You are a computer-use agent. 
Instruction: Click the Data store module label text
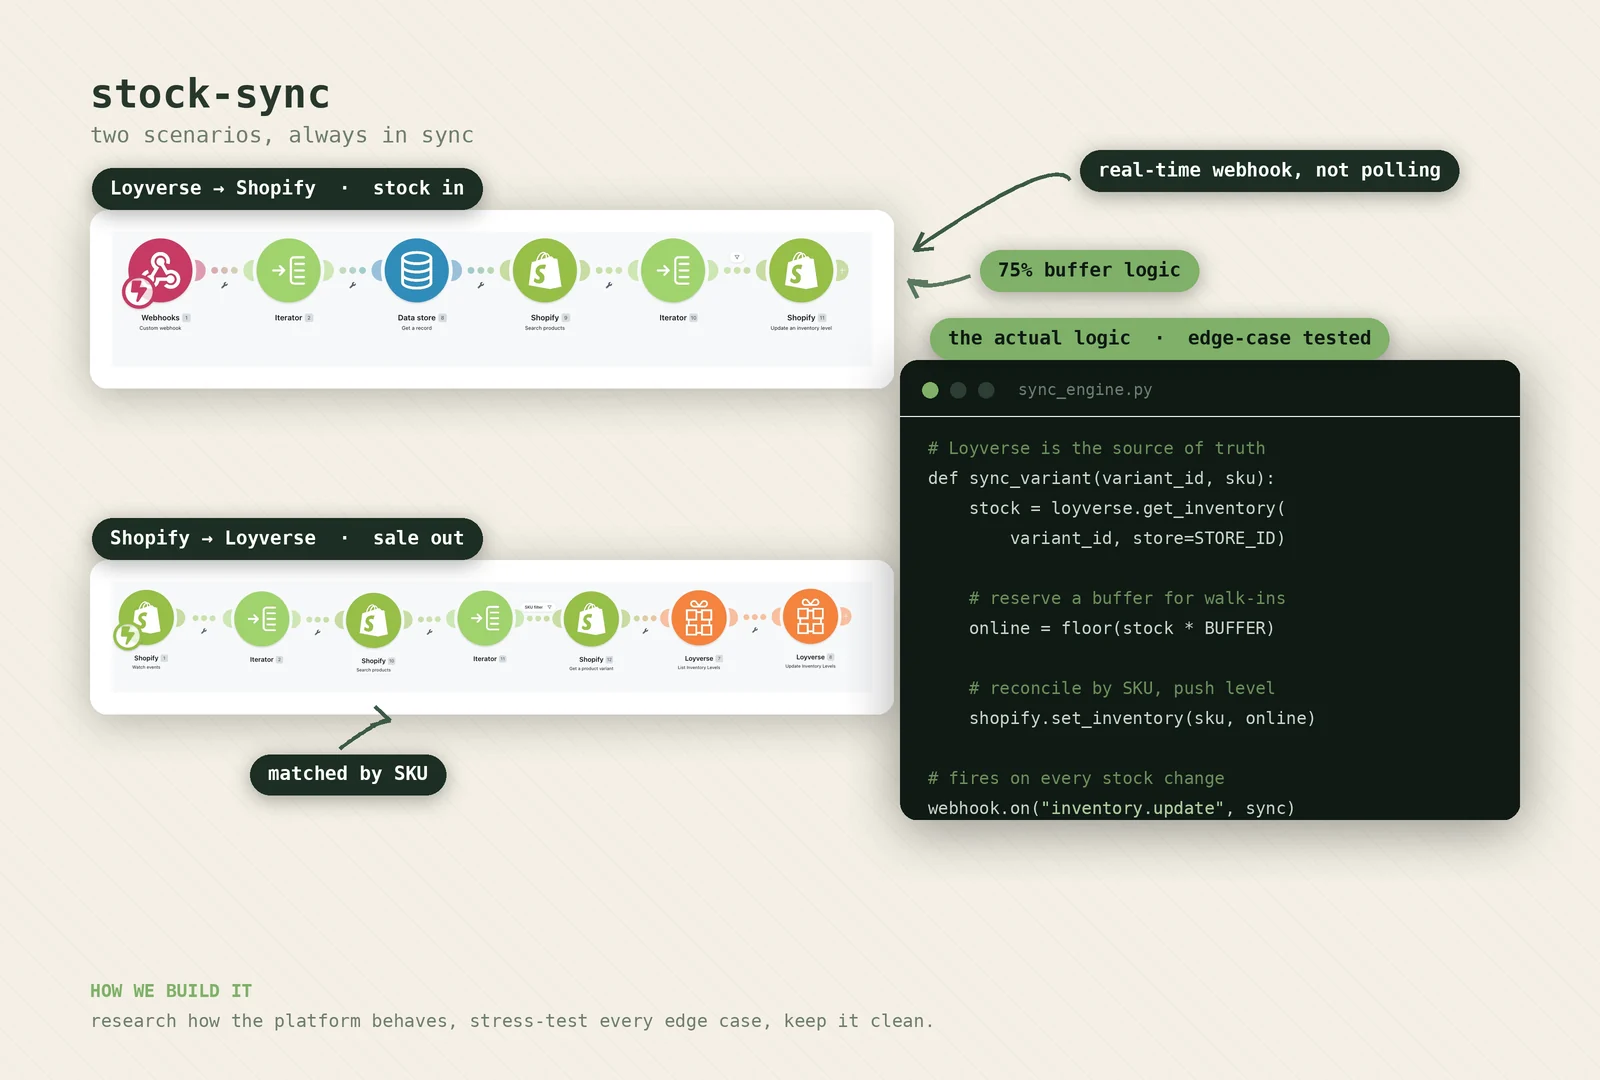(416, 318)
